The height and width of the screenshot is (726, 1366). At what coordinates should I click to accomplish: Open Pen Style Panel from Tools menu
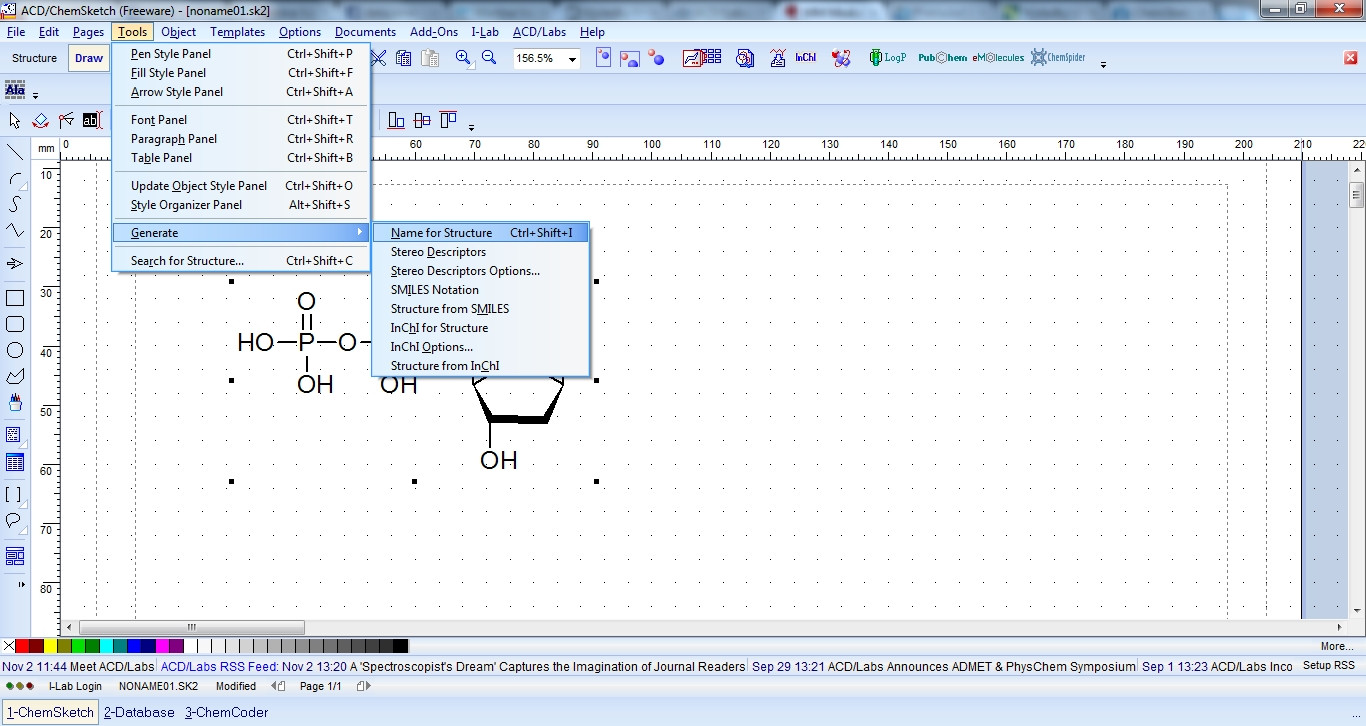241,54
